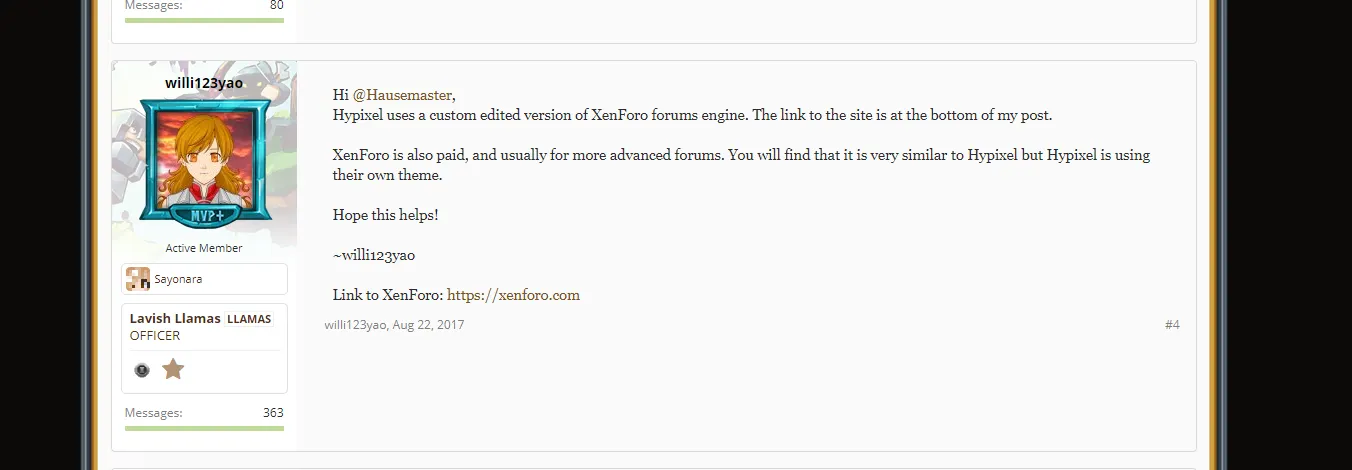Click the LLAMAS guild tag
1352x470 pixels.
[x=249, y=319]
